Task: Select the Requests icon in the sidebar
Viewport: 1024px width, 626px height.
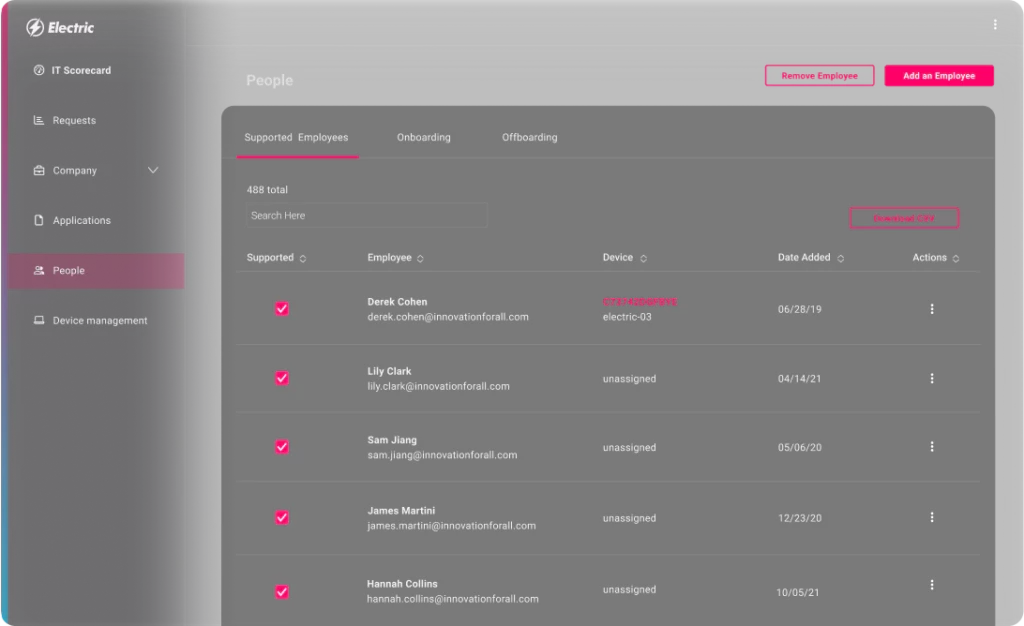Action: point(39,120)
